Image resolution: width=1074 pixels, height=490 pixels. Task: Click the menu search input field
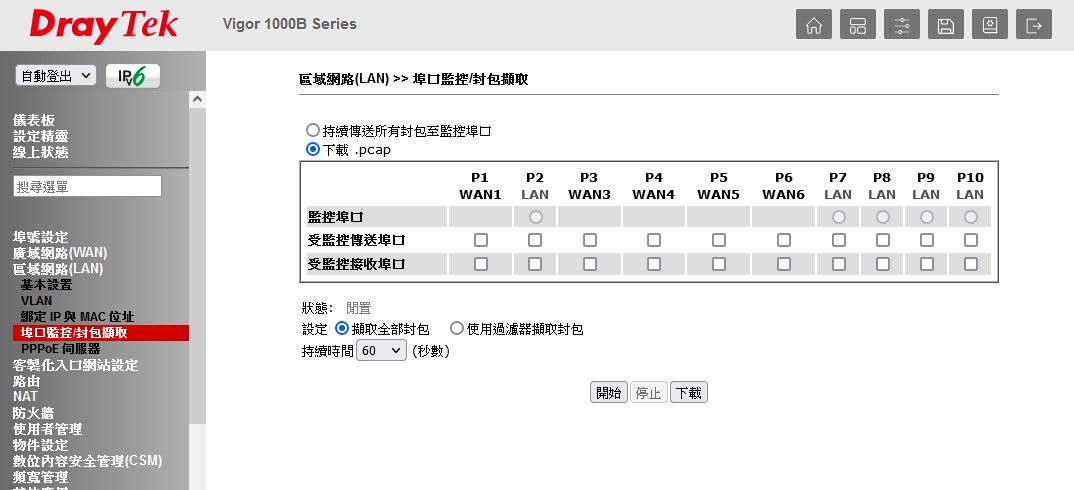[x=87, y=186]
